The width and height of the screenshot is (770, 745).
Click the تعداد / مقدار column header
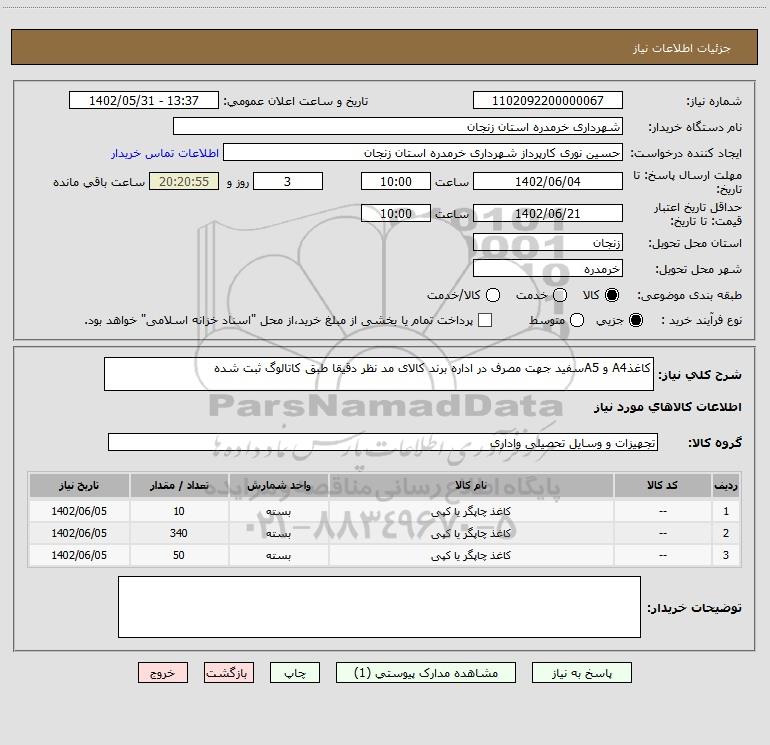coord(179,485)
